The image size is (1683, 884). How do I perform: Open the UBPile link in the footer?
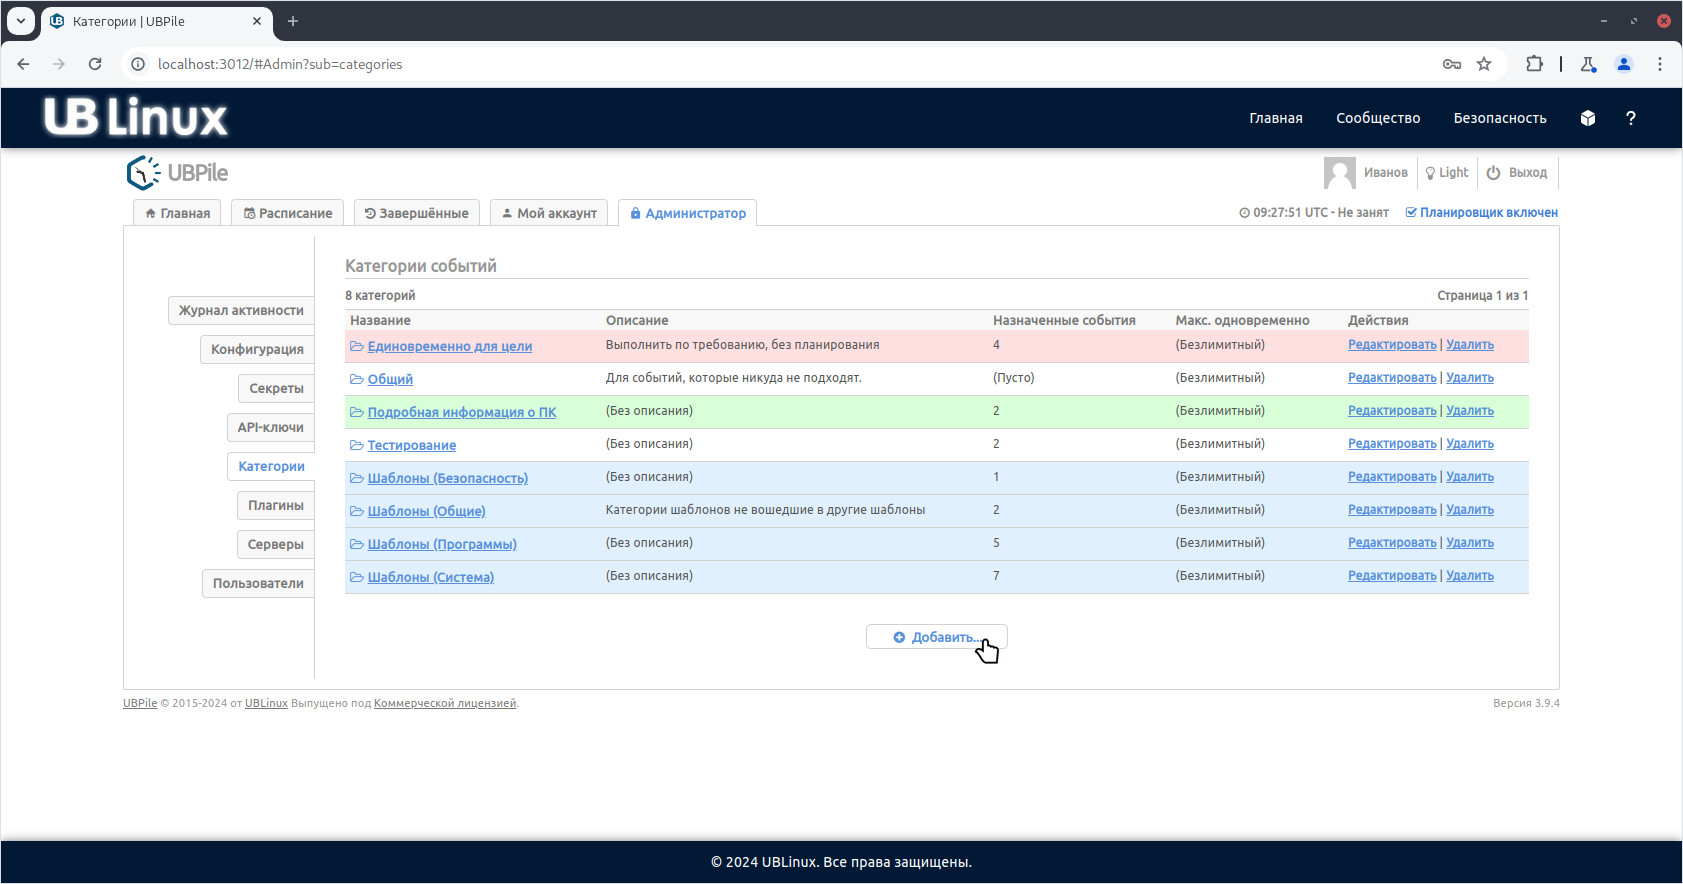(140, 703)
